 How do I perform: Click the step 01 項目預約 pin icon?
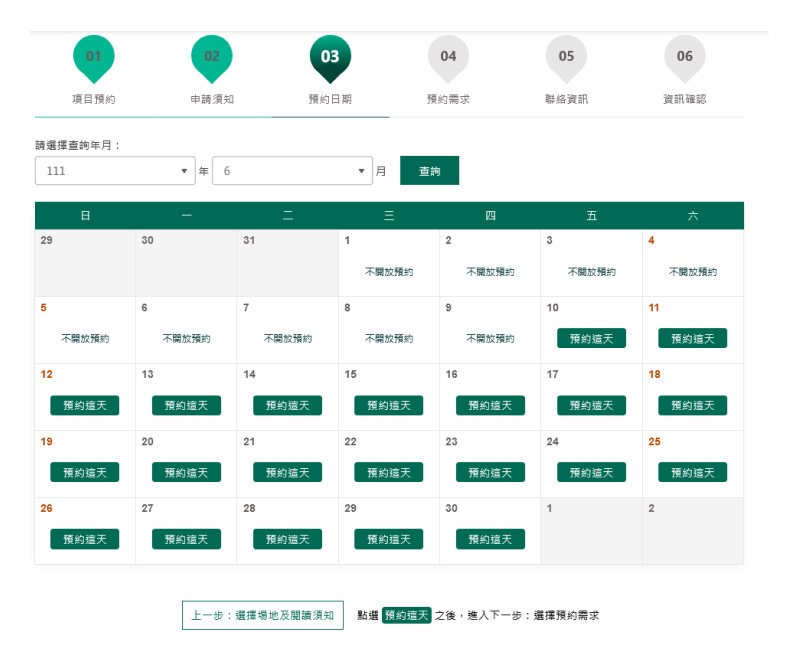[x=94, y=57]
